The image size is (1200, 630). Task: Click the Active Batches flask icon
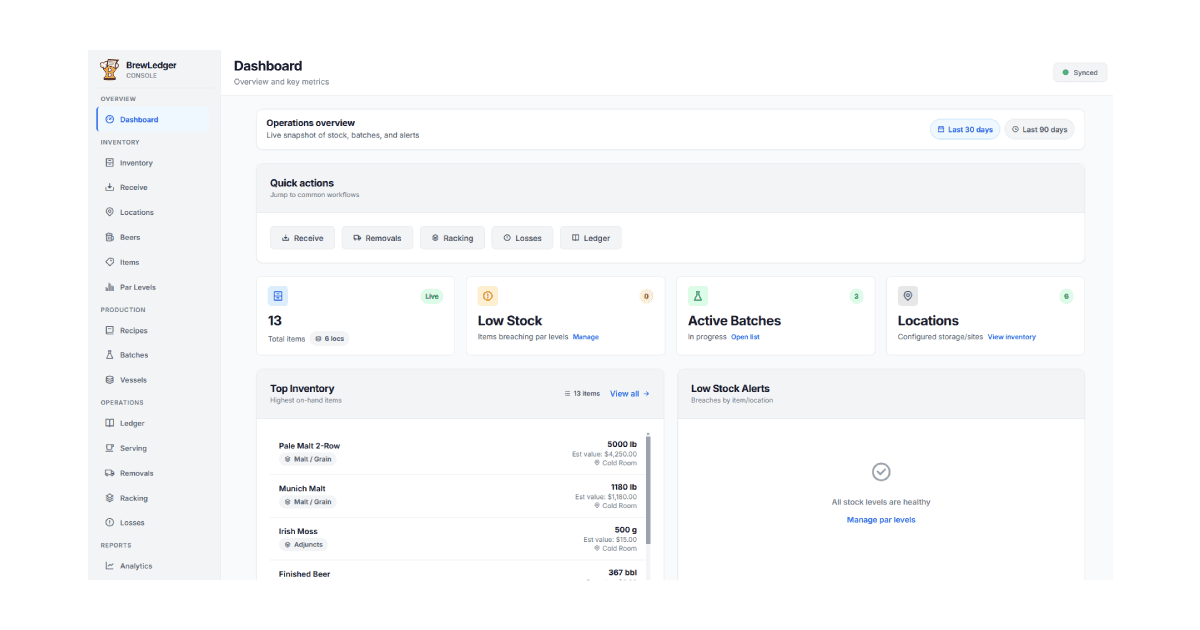698,296
